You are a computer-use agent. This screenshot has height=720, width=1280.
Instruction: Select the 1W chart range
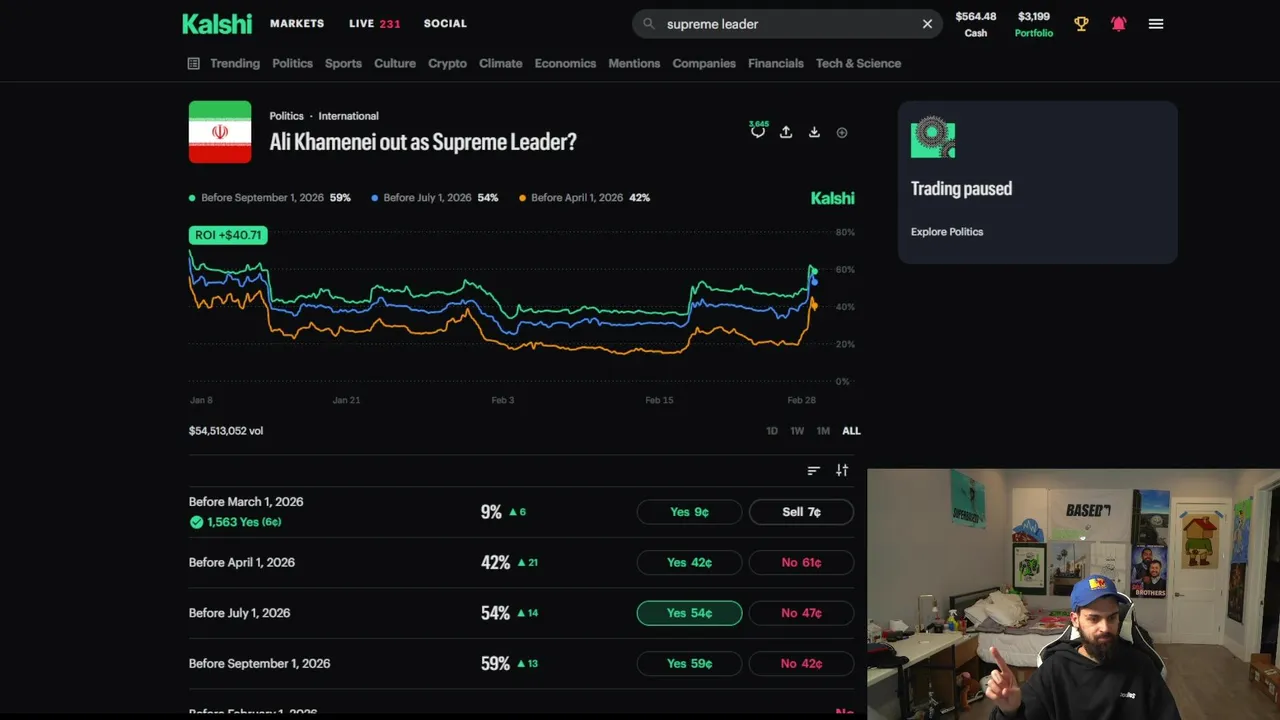(797, 431)
